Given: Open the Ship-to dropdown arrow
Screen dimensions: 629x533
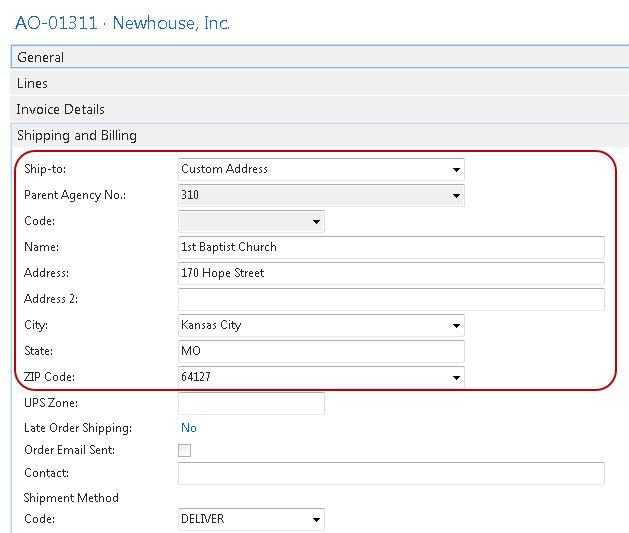Looking at the screenshot, I should point(456,170).
